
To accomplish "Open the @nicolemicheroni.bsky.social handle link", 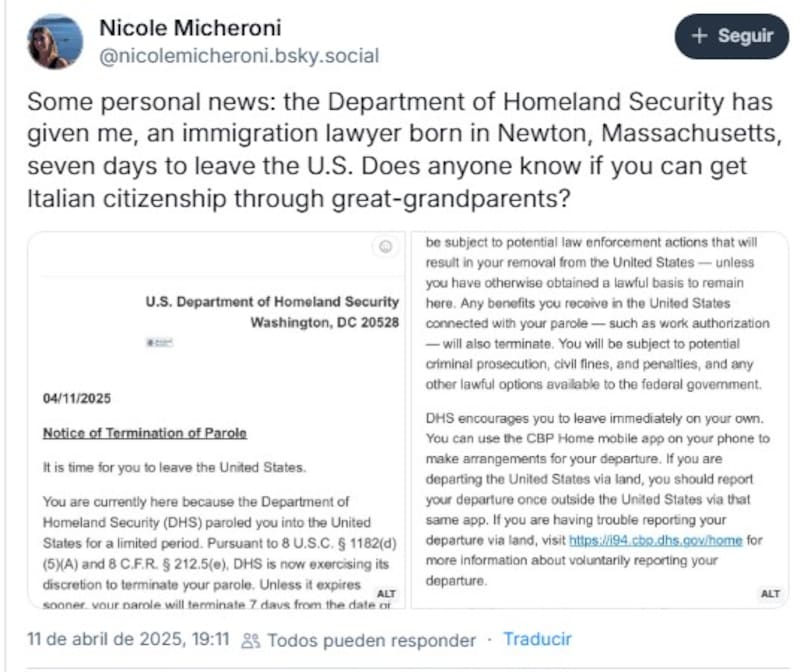I will point(239,56).
